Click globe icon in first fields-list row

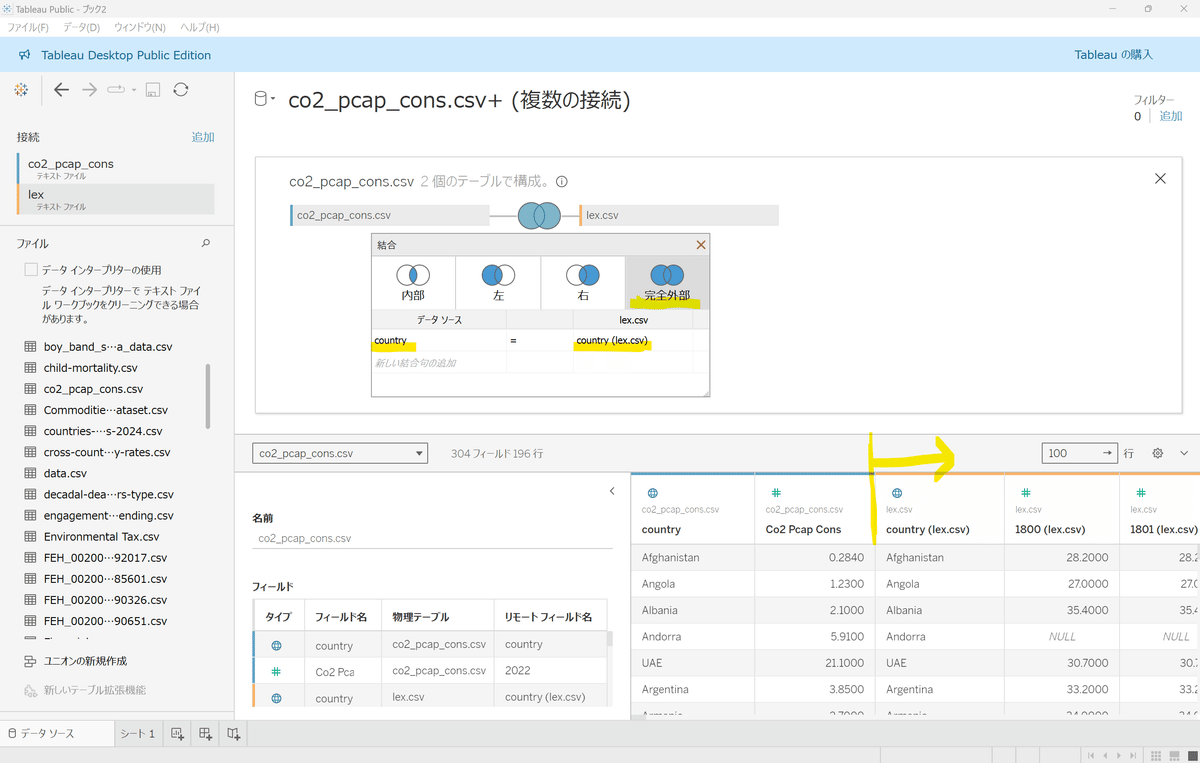pos(276,646)
